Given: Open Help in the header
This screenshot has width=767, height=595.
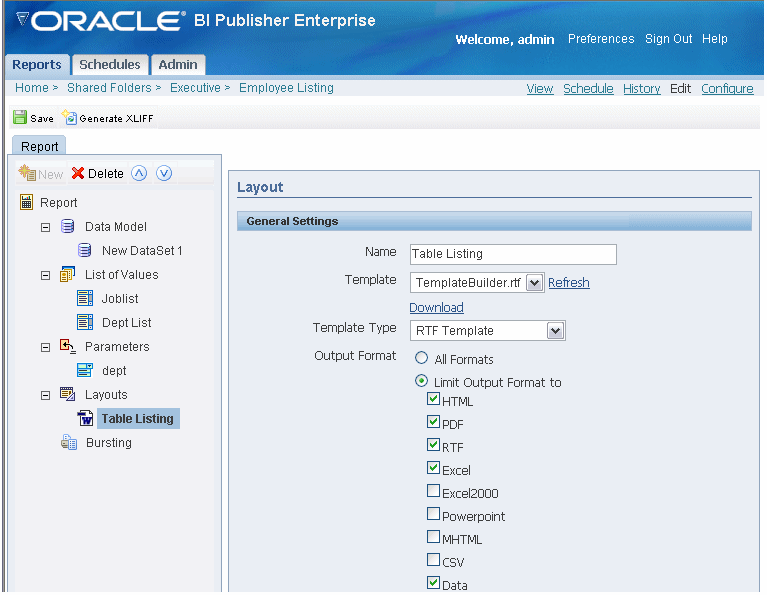Looking at the screenshot, I should click(x=715, y=39).
